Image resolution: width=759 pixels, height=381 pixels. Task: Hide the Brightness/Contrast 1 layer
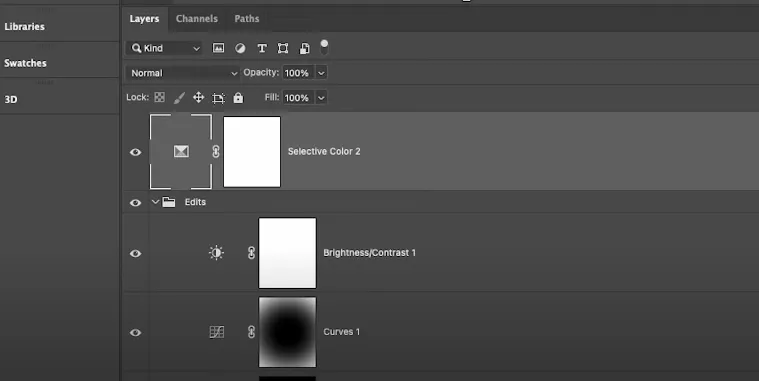tap(136, 253)
